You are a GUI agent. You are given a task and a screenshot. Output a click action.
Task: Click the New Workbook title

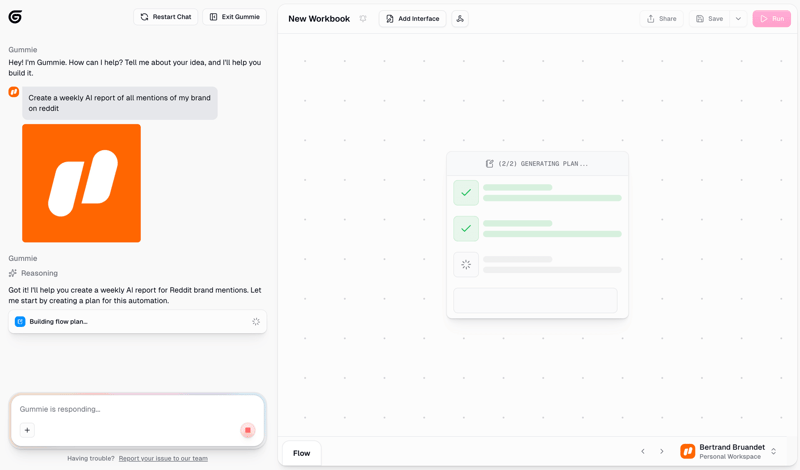pyautogui.click(x=319, y=19)
